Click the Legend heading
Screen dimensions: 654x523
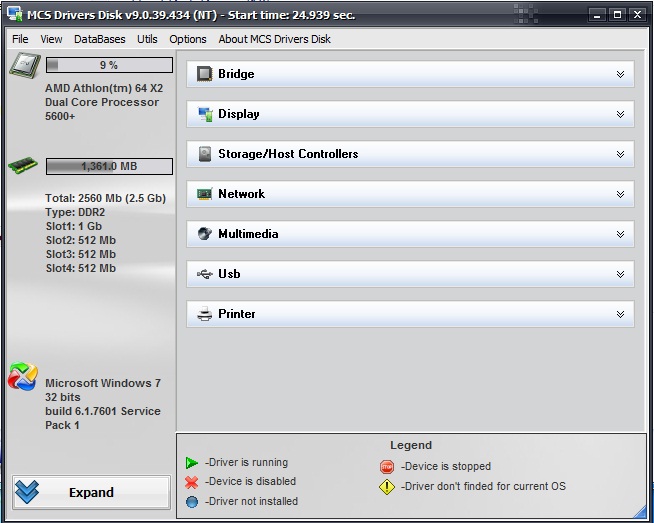(x=411, y=445)
